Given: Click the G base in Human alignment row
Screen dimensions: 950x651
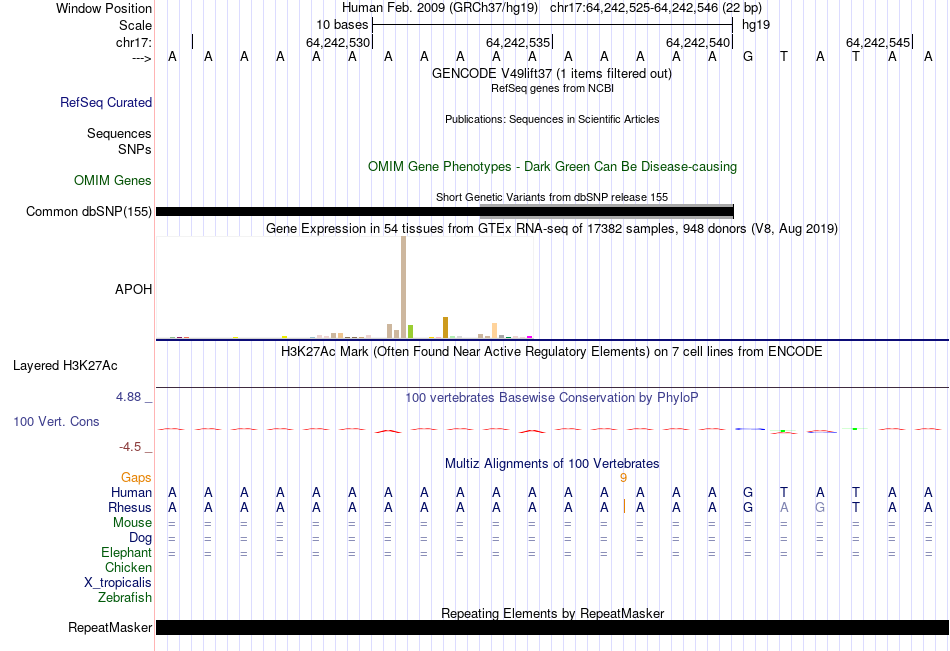Looking at the screenshot, I should click(x=748, y=492).
